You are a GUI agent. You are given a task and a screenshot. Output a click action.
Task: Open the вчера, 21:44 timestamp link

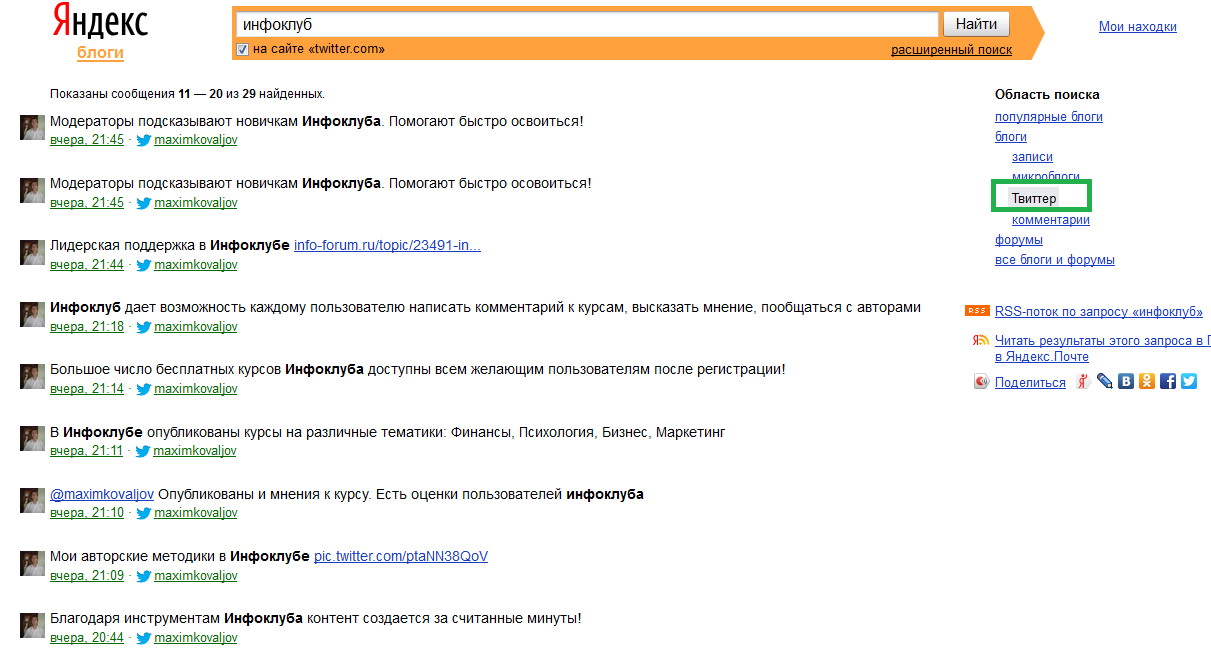pyautogui.click(x=87, y=265)
